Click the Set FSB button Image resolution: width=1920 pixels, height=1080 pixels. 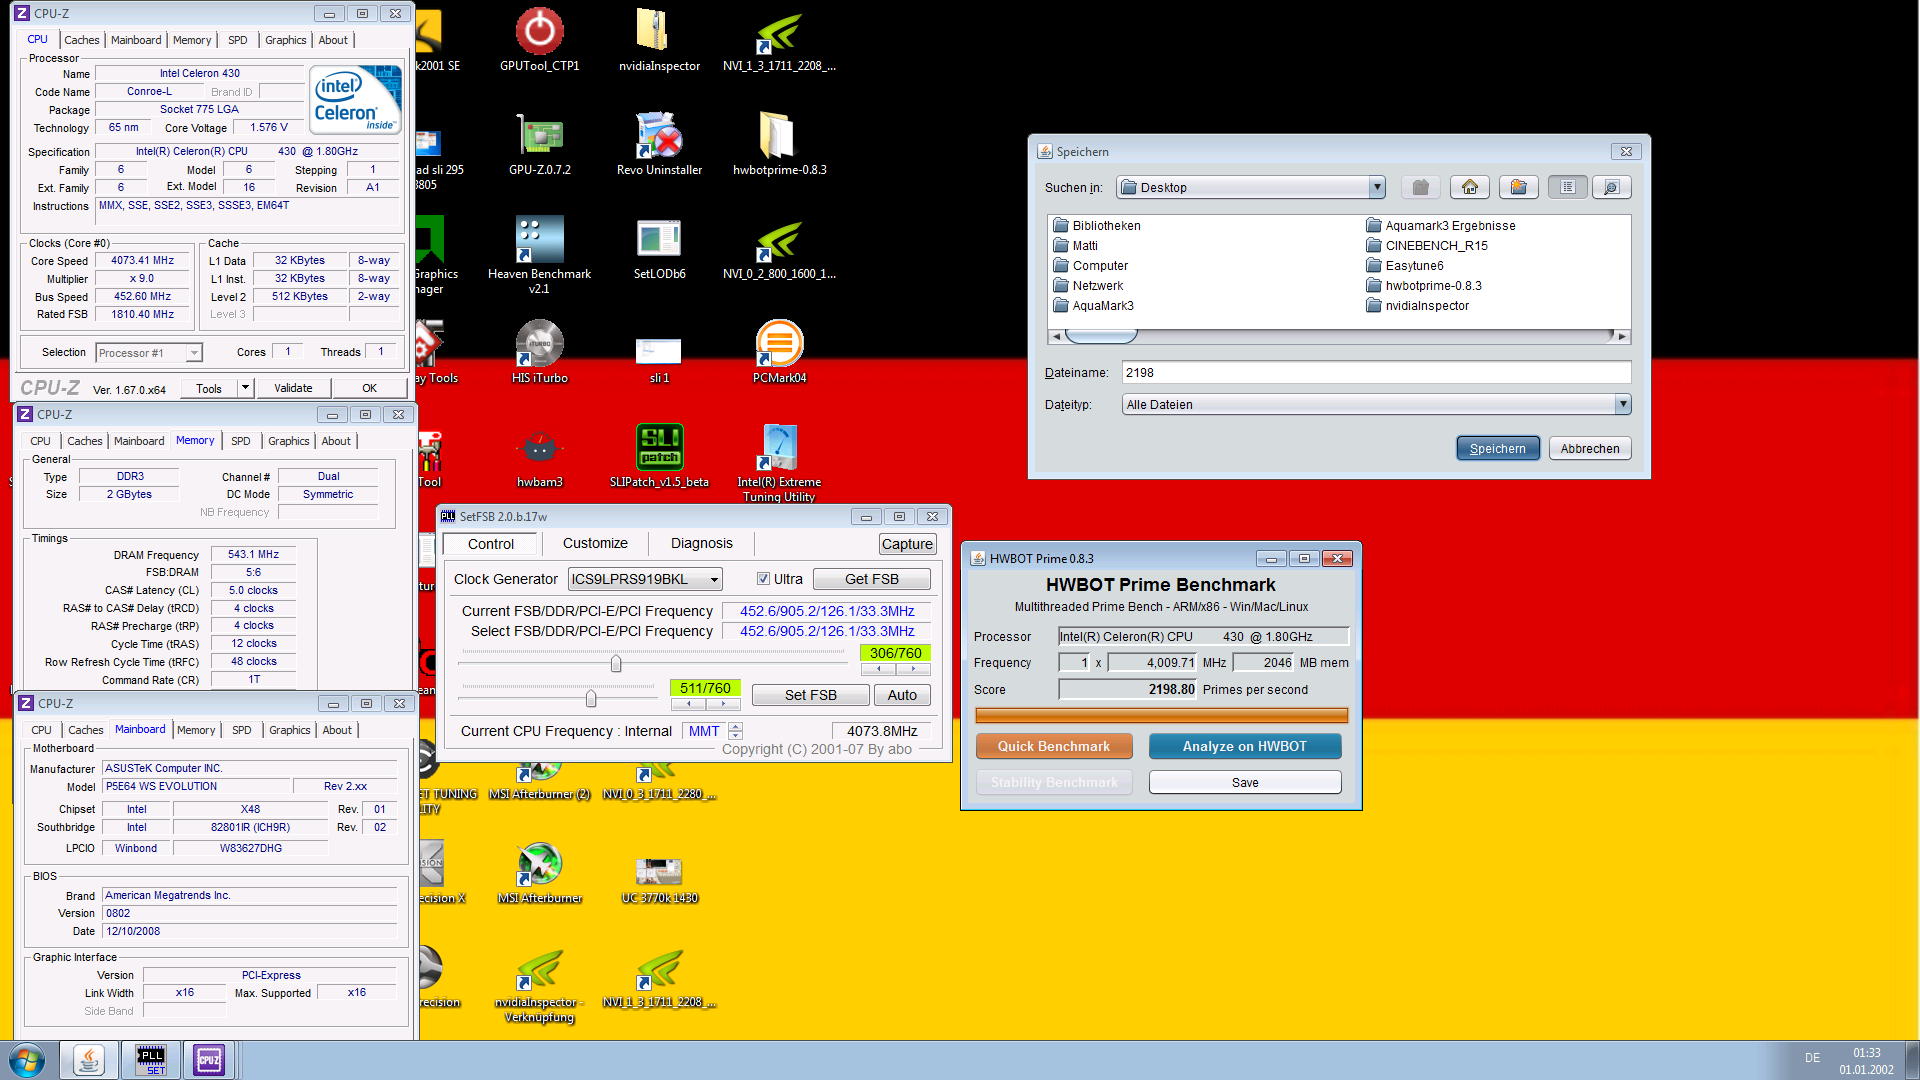click(x=810, y=695)
